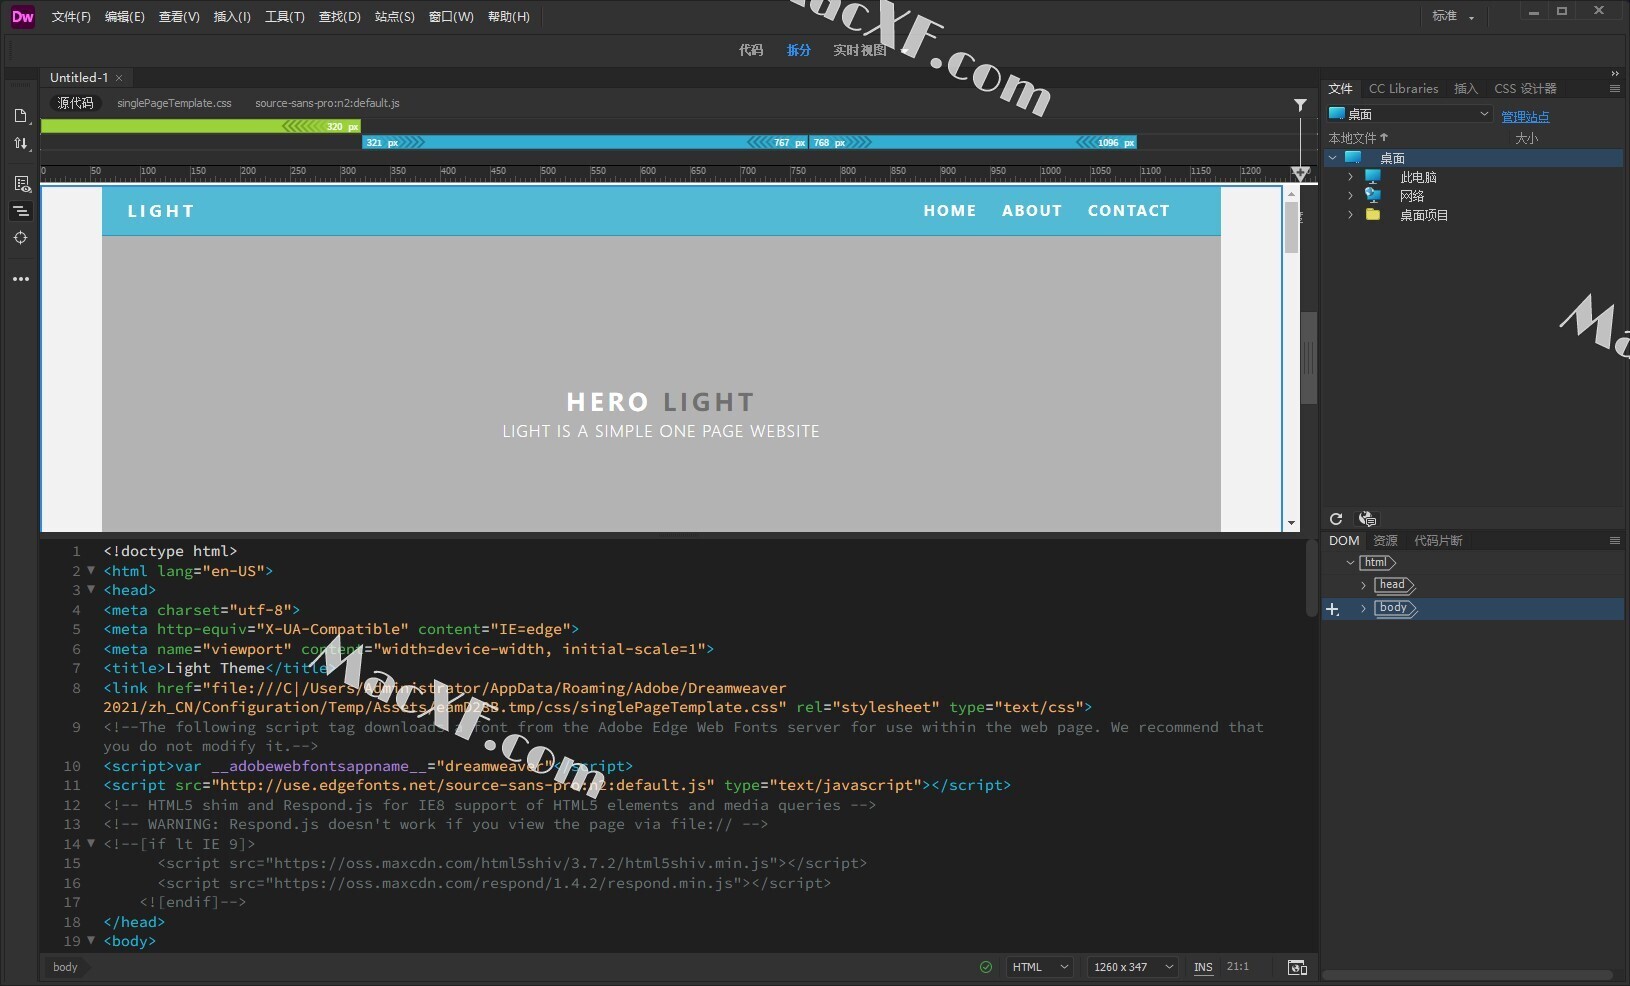Switch to 拆分 split view
Viewport: 1630px width, 986px height.
pos(799,50)
